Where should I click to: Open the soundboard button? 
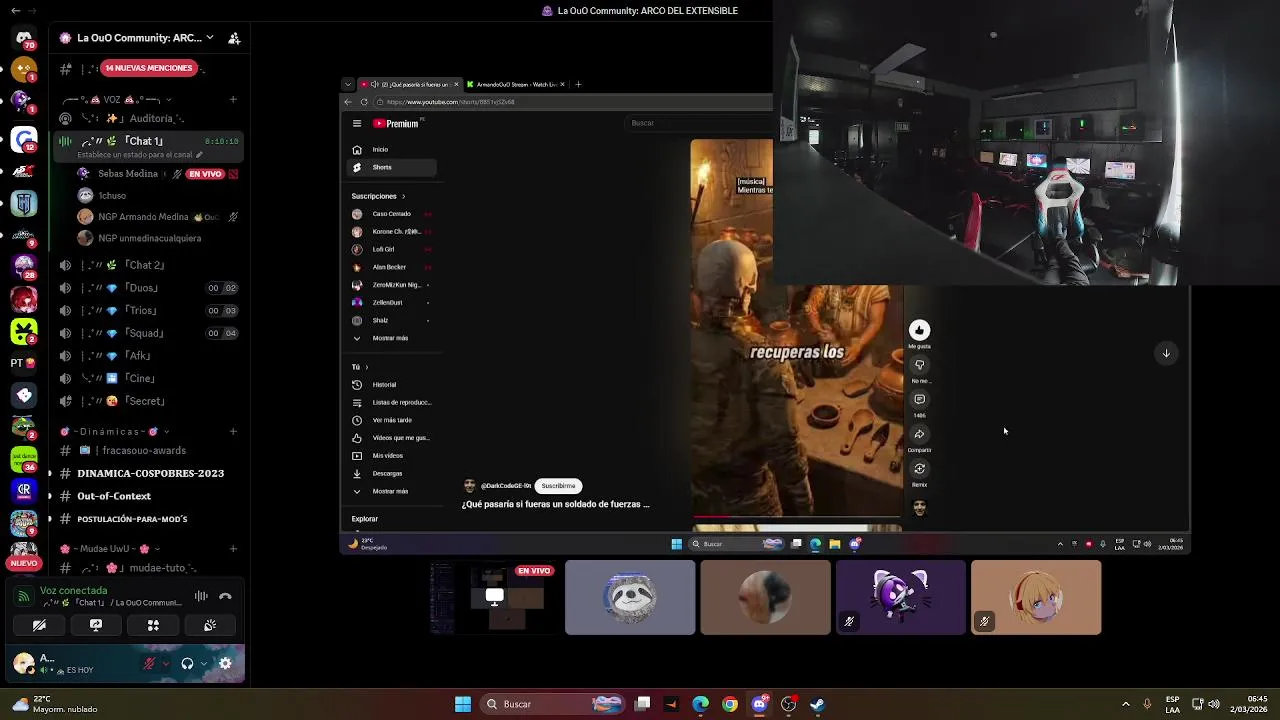click(210, 625)
